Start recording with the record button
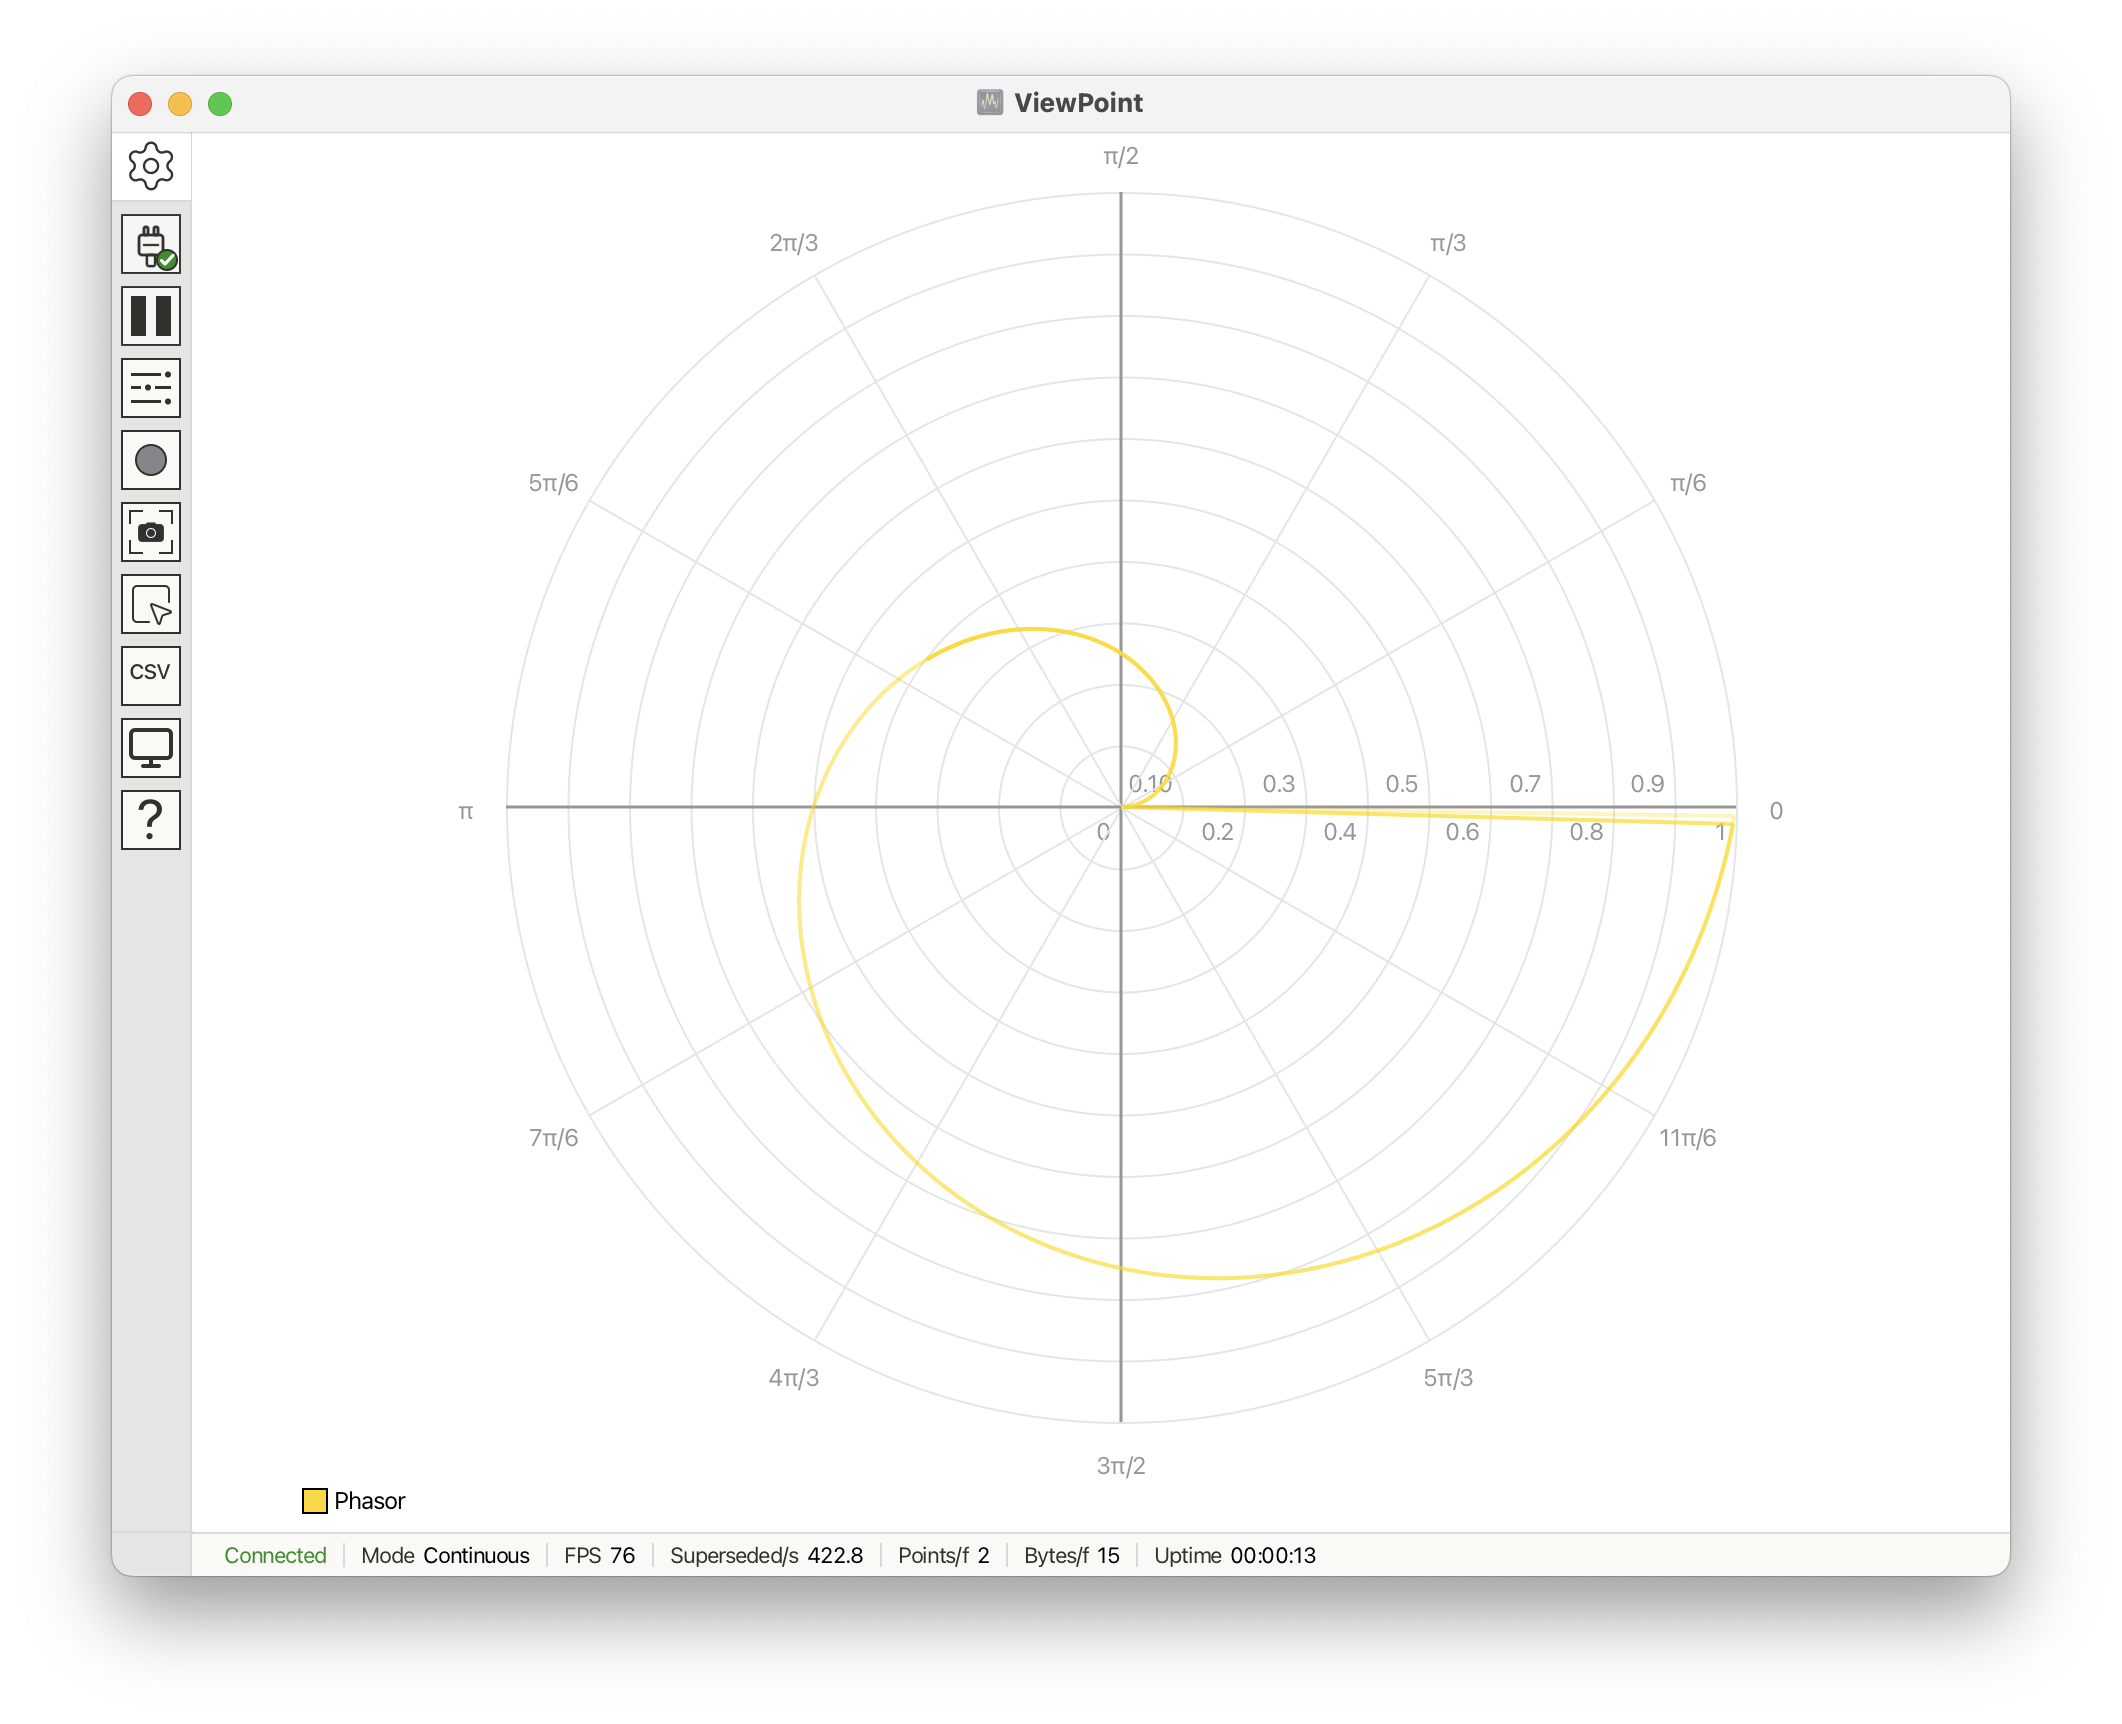The width and height of the screenshot is (2122, 1724). click(x=151, y=460)
